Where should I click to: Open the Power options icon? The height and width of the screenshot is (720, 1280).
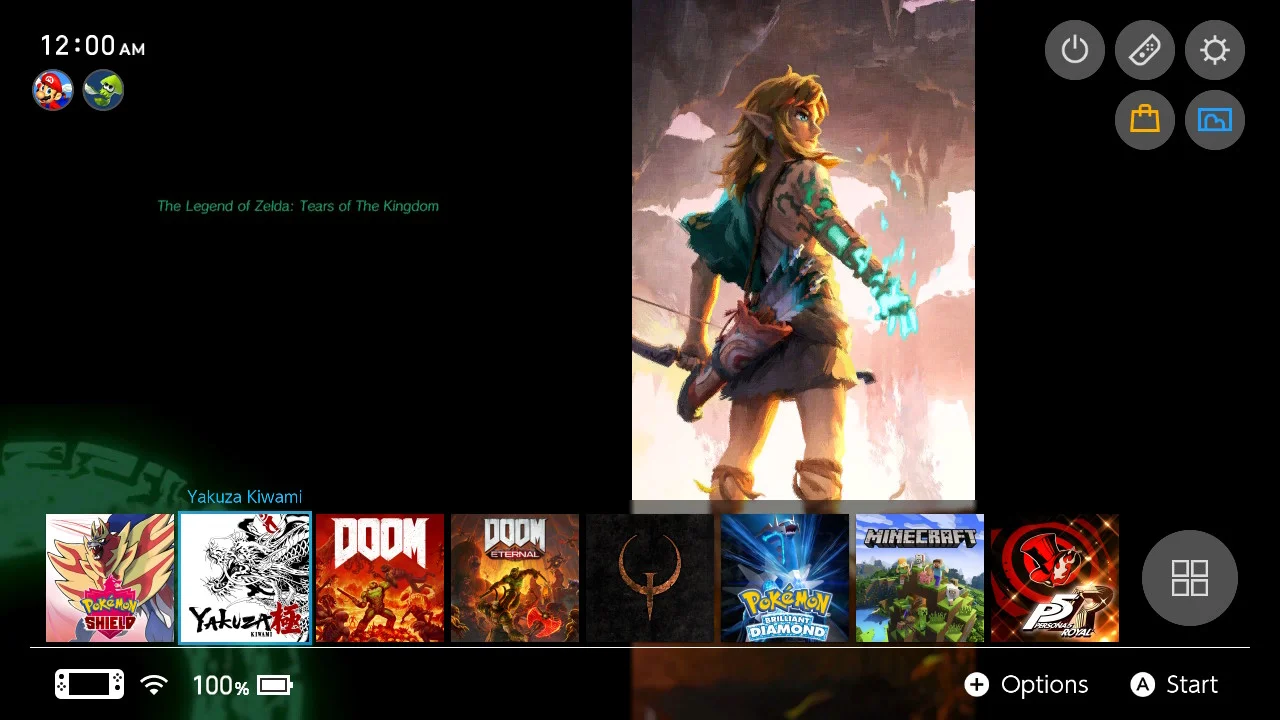click(x=1075, y=50)
